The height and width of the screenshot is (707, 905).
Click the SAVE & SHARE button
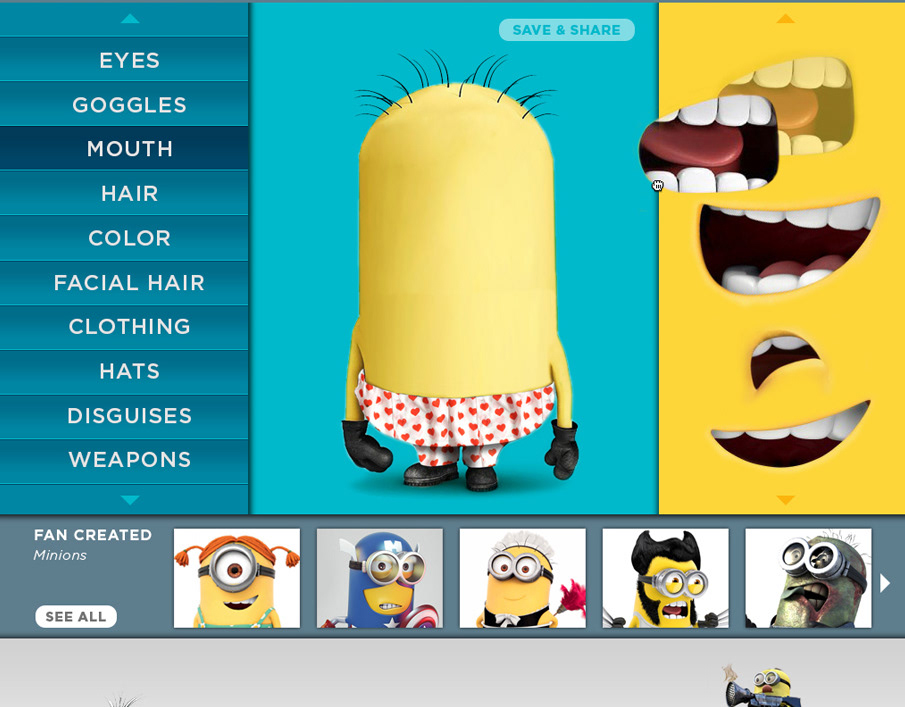point(566,30)
